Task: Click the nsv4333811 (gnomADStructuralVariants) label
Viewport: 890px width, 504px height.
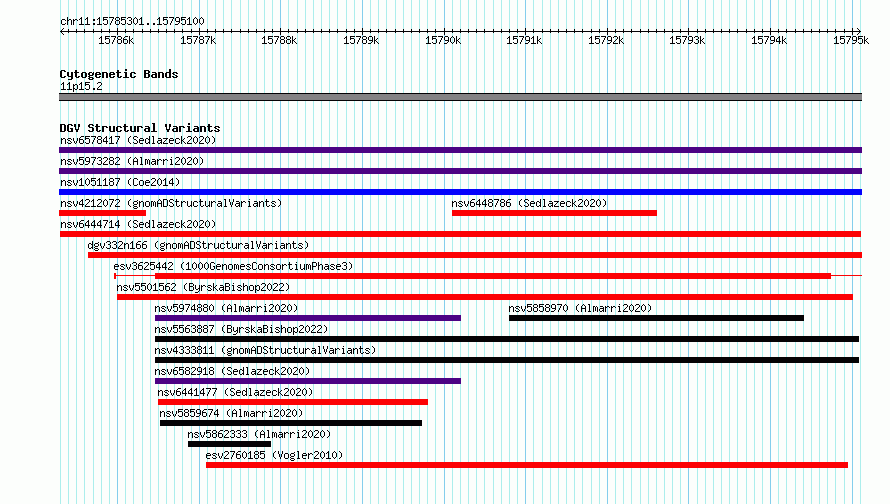Action: (x=265, y=350)
